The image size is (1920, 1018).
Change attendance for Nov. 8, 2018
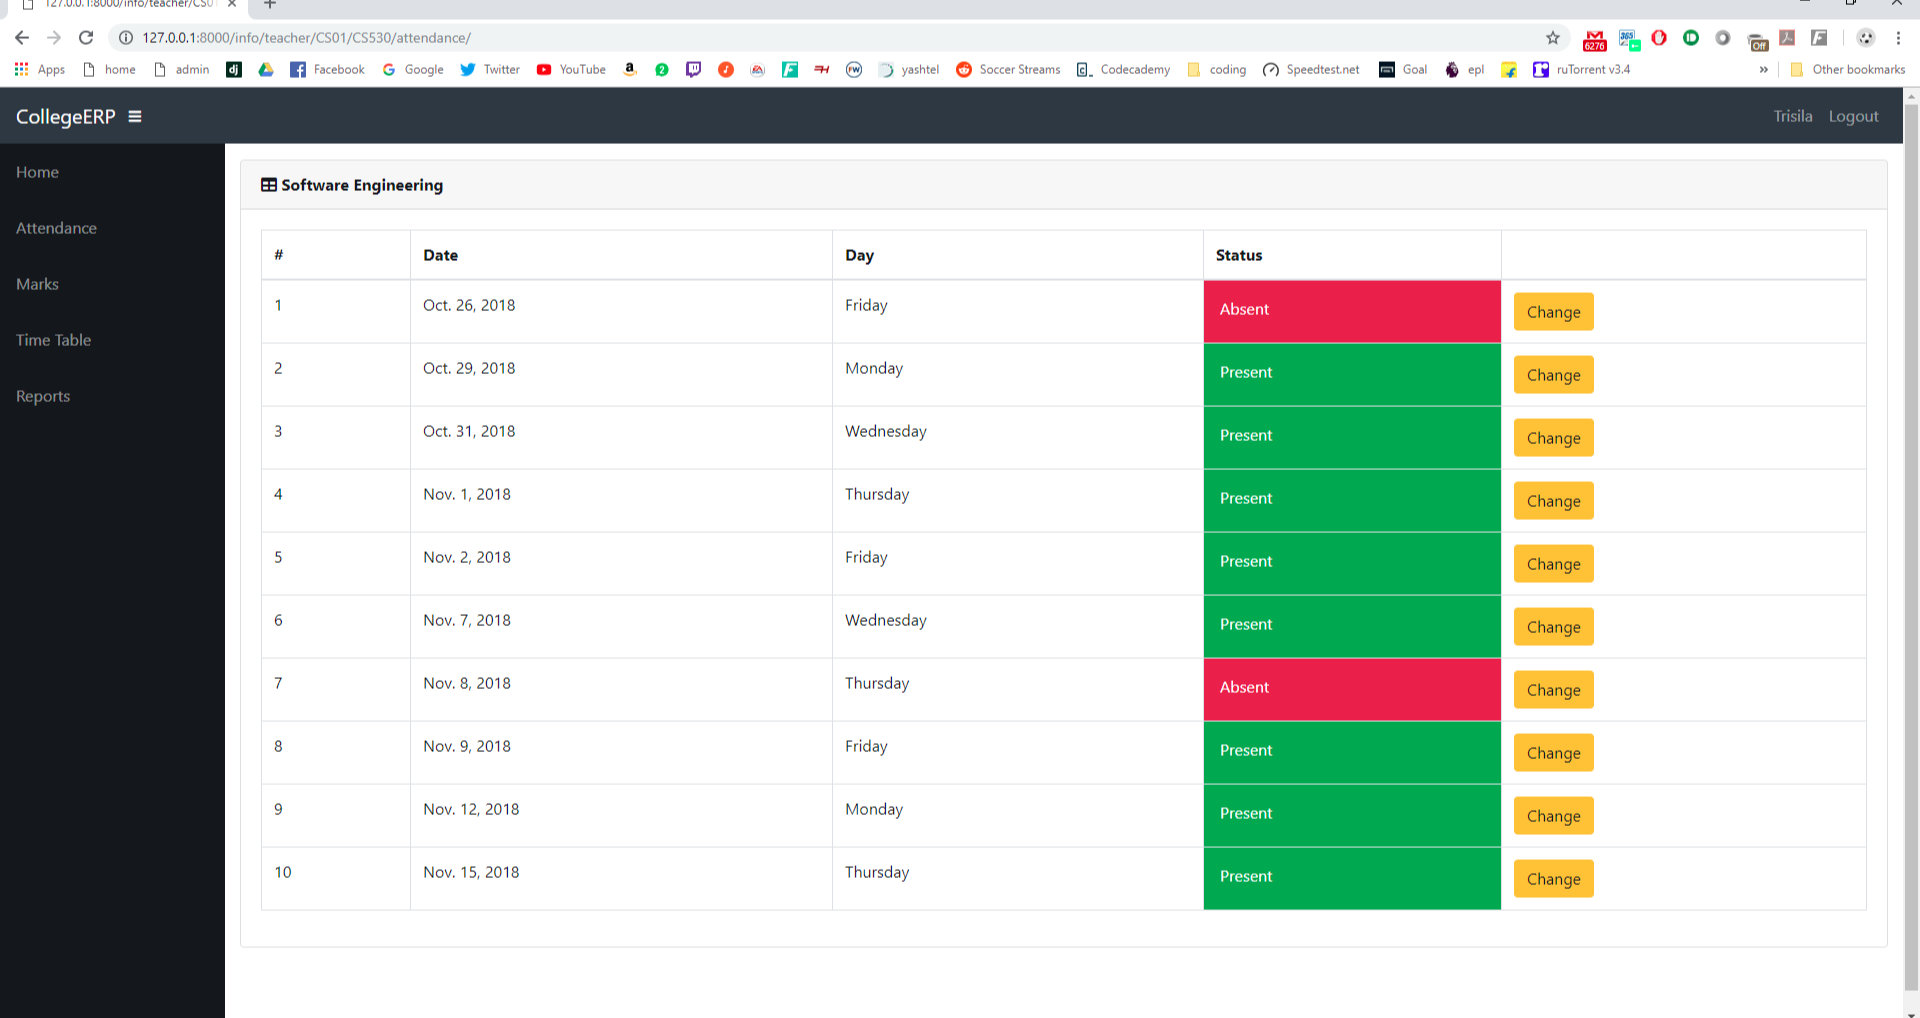1553,690
